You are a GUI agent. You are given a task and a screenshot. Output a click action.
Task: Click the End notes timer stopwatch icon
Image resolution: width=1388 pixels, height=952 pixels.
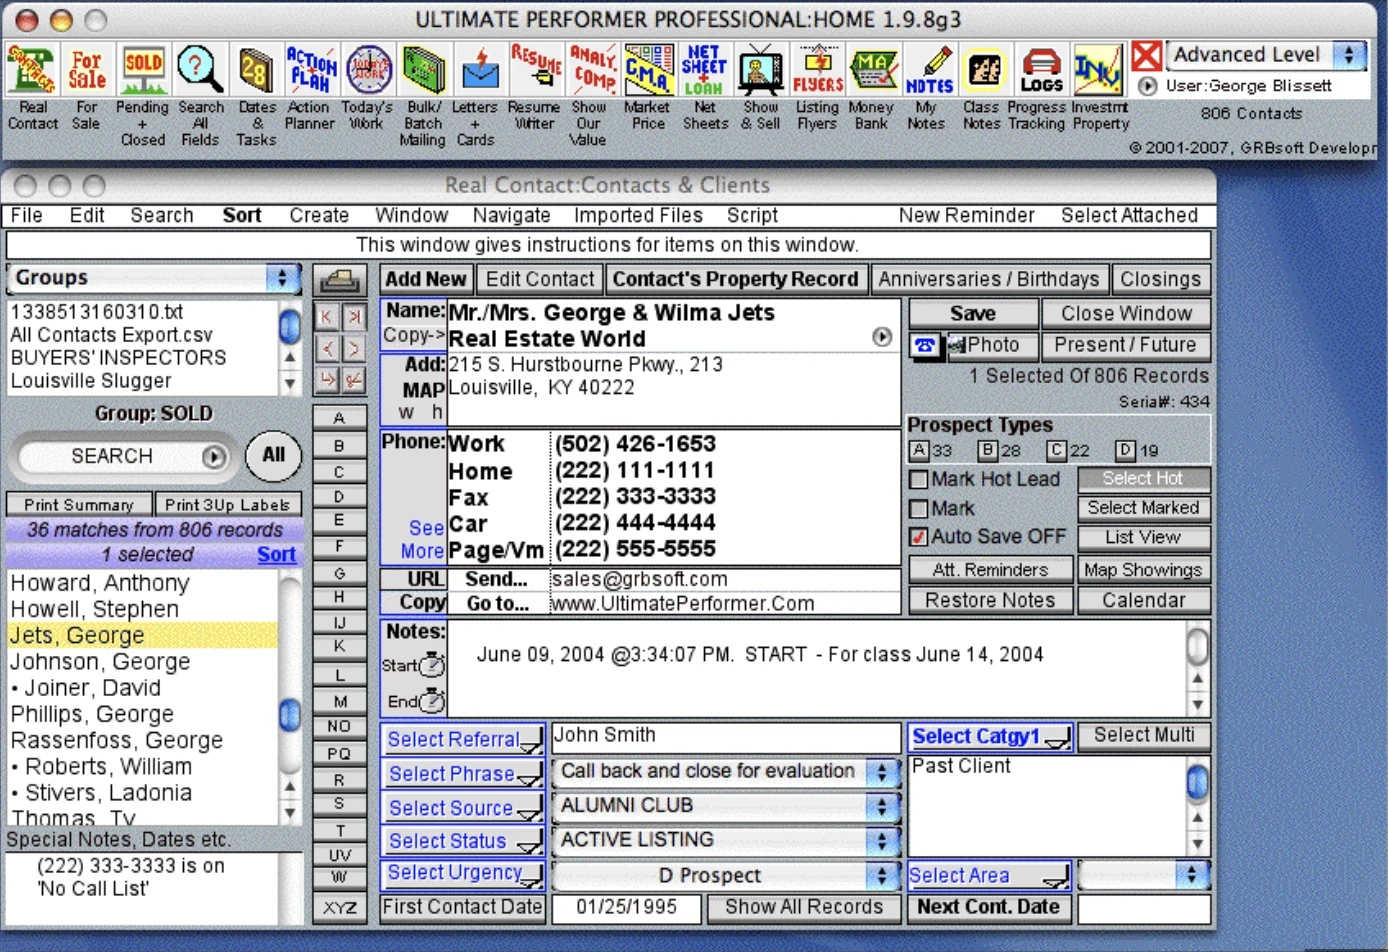pos(432,701)
